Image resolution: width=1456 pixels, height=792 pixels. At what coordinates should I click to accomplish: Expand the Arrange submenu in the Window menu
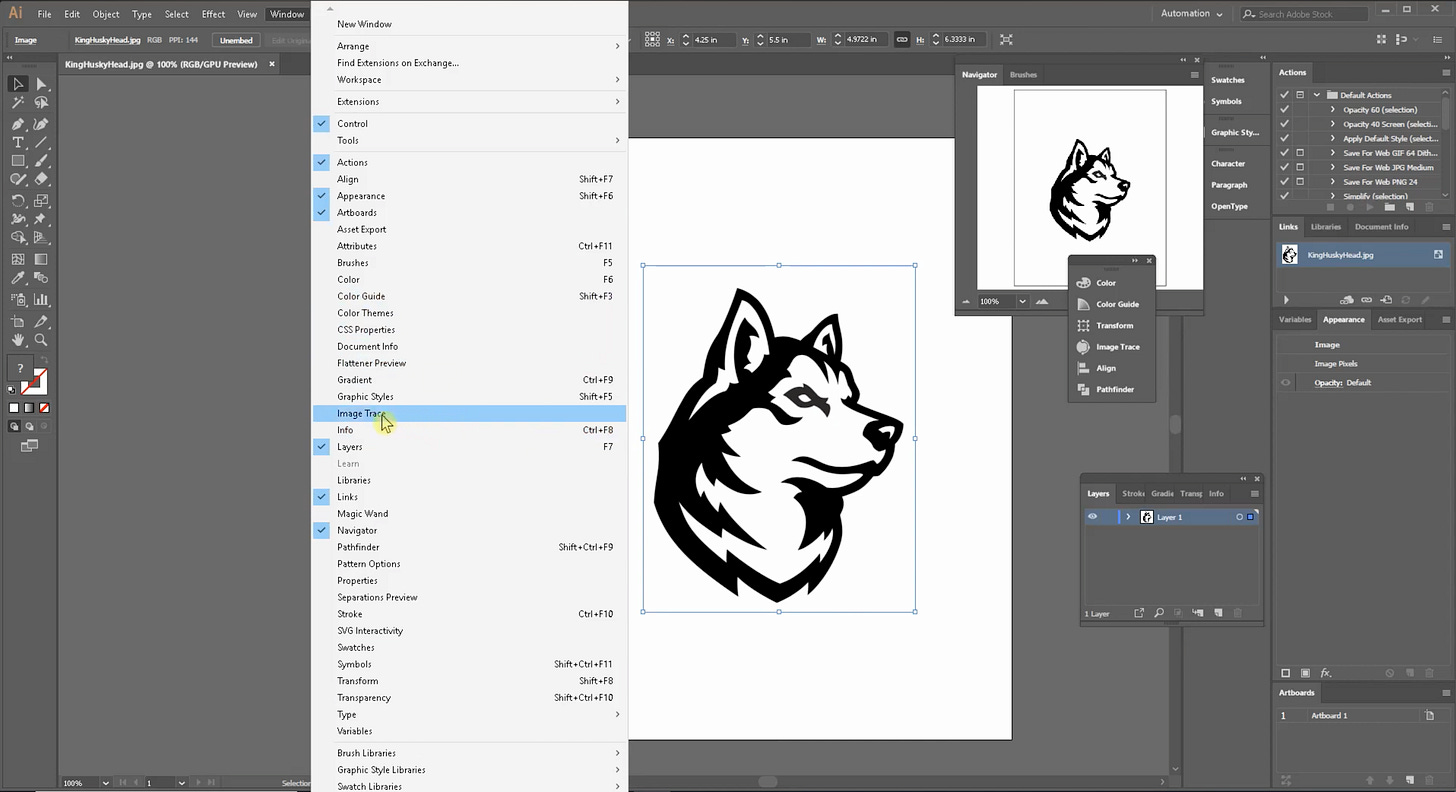pyautogui.click(x=353, y=46)
